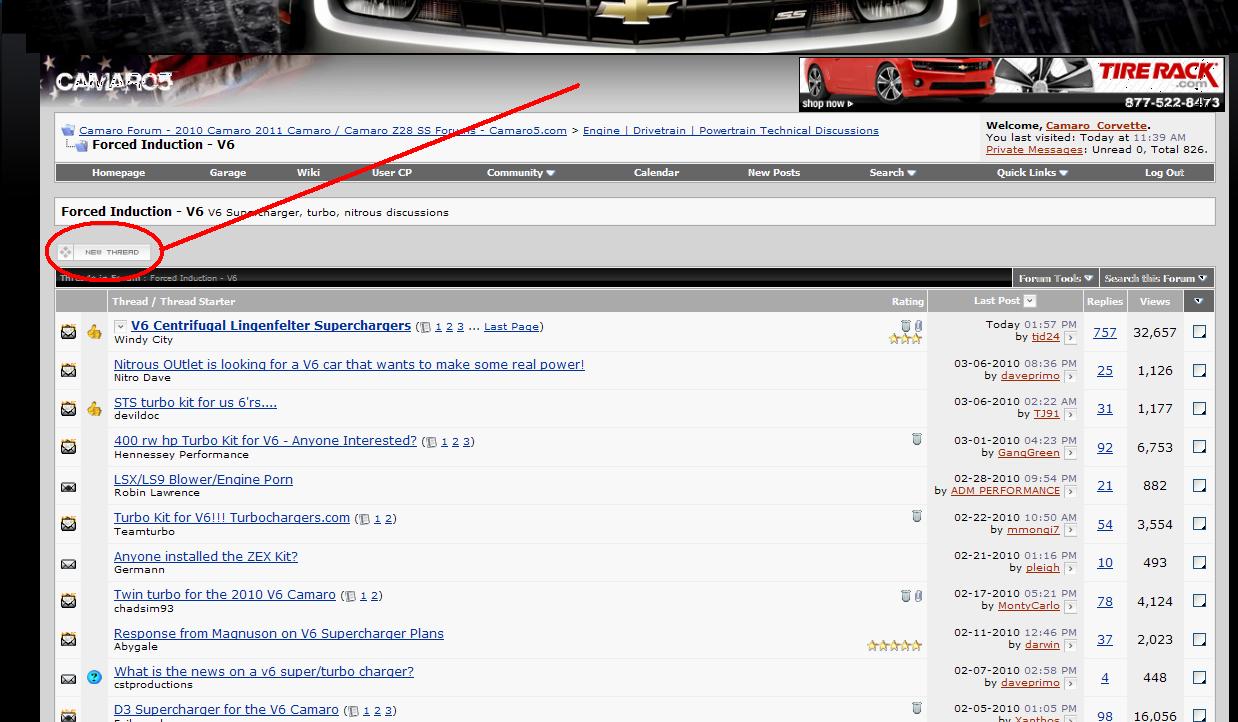The width and height of the screenshot is (1238, 722).
Task: Click the home arrow icon in the breadcrumb
Action: [x=68, y=128]
